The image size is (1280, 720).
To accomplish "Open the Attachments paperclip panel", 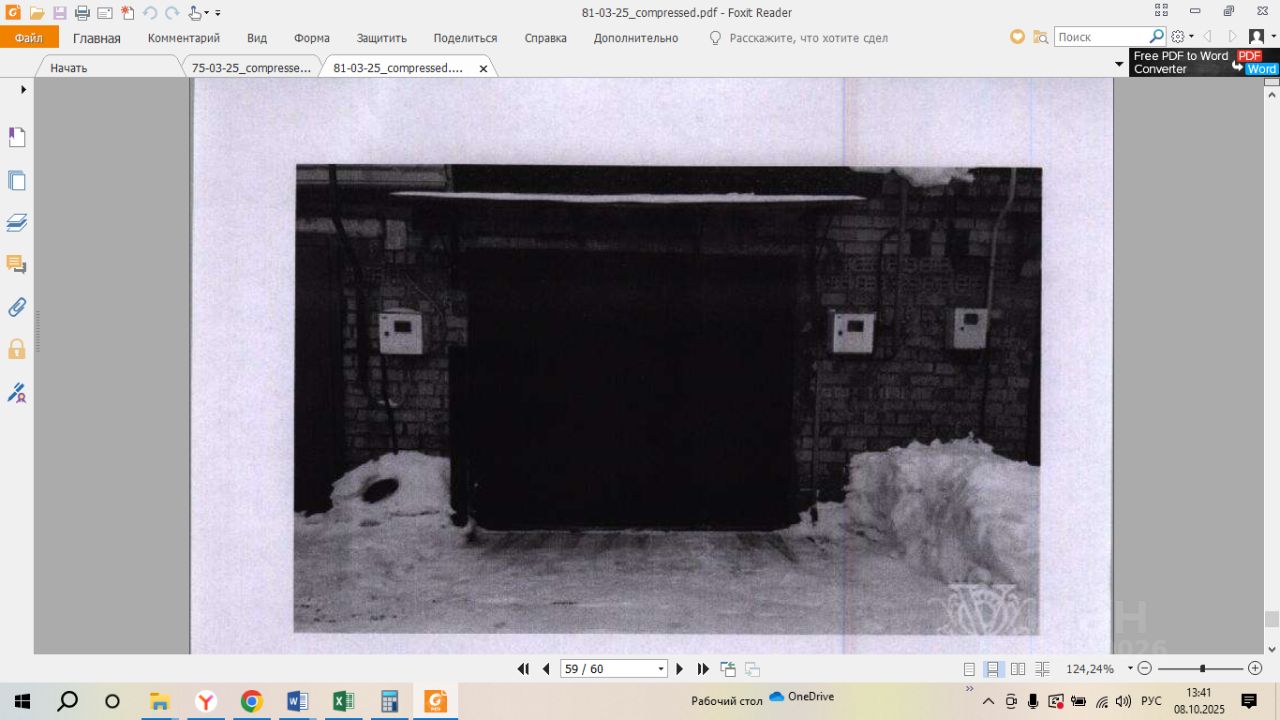I will pyautogui.click(x=16, y=307).
